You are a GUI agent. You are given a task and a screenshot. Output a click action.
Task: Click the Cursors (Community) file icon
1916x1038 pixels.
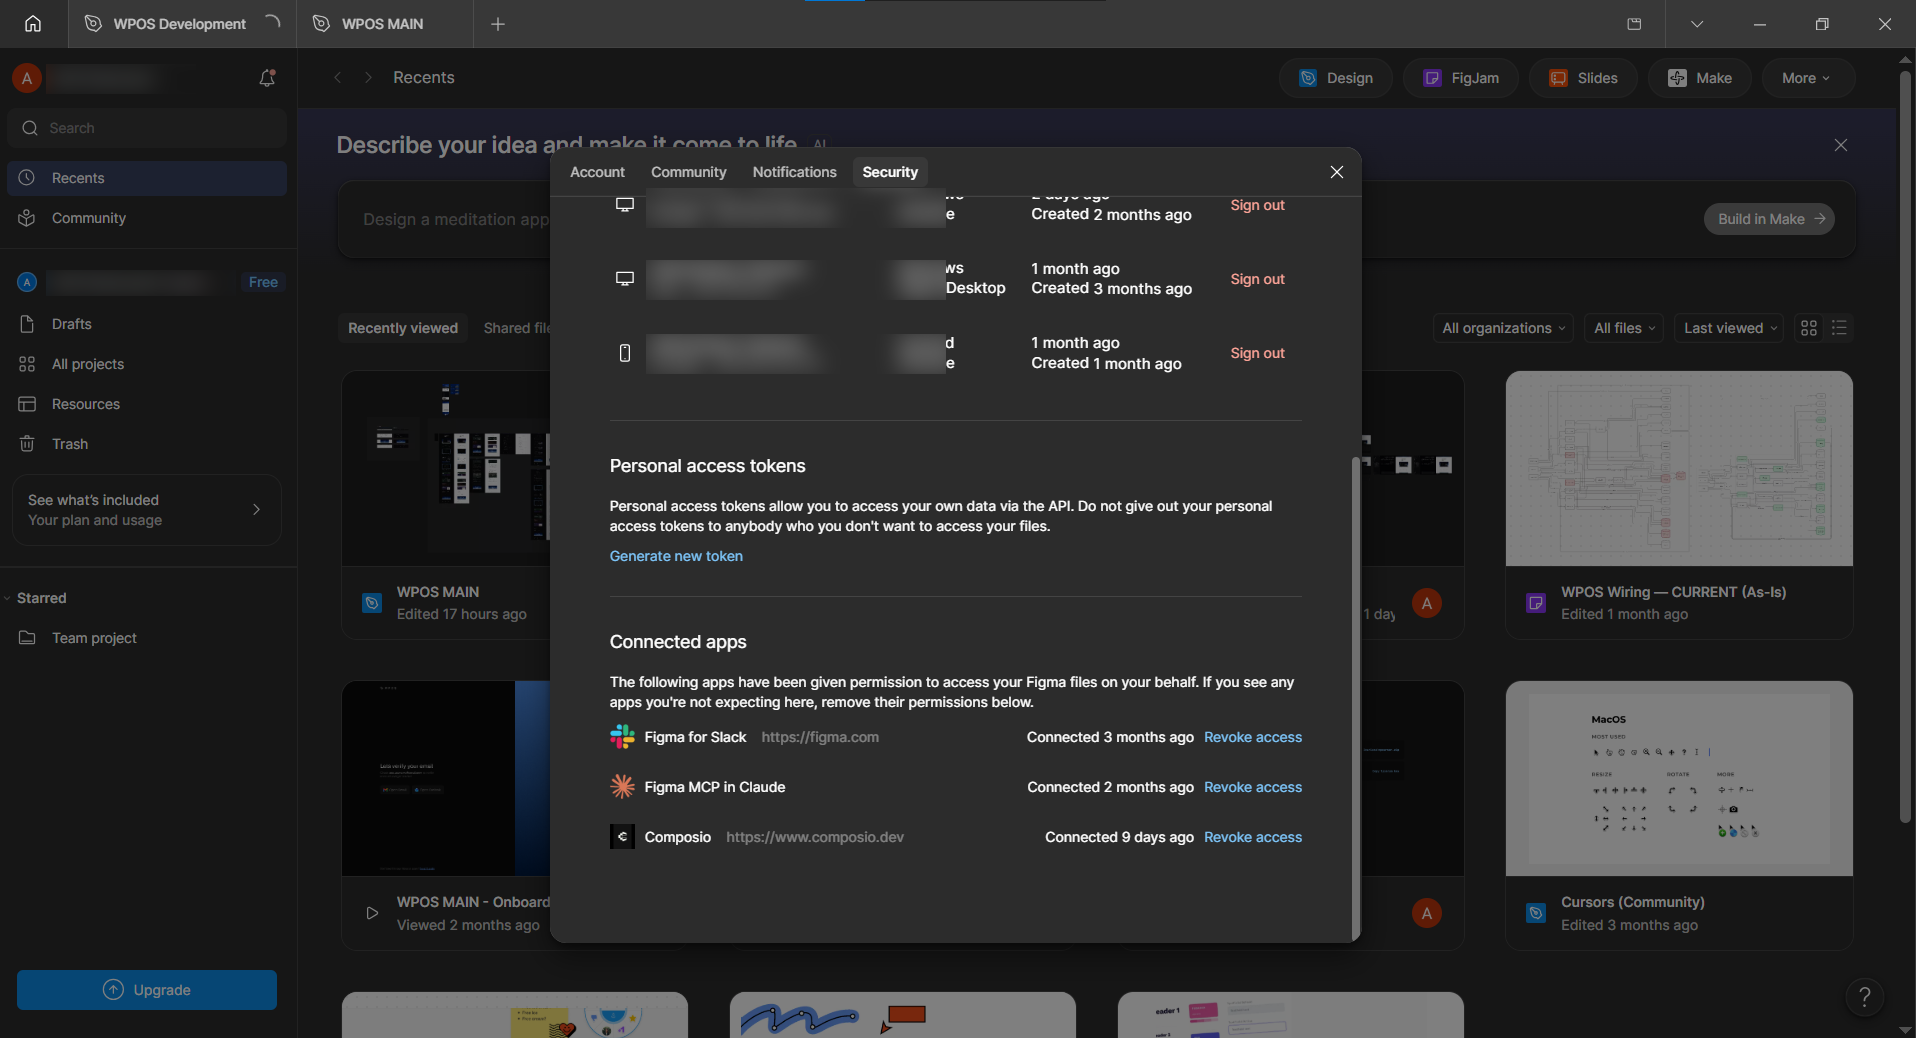pyautogui.click(x=1536, y=913)
